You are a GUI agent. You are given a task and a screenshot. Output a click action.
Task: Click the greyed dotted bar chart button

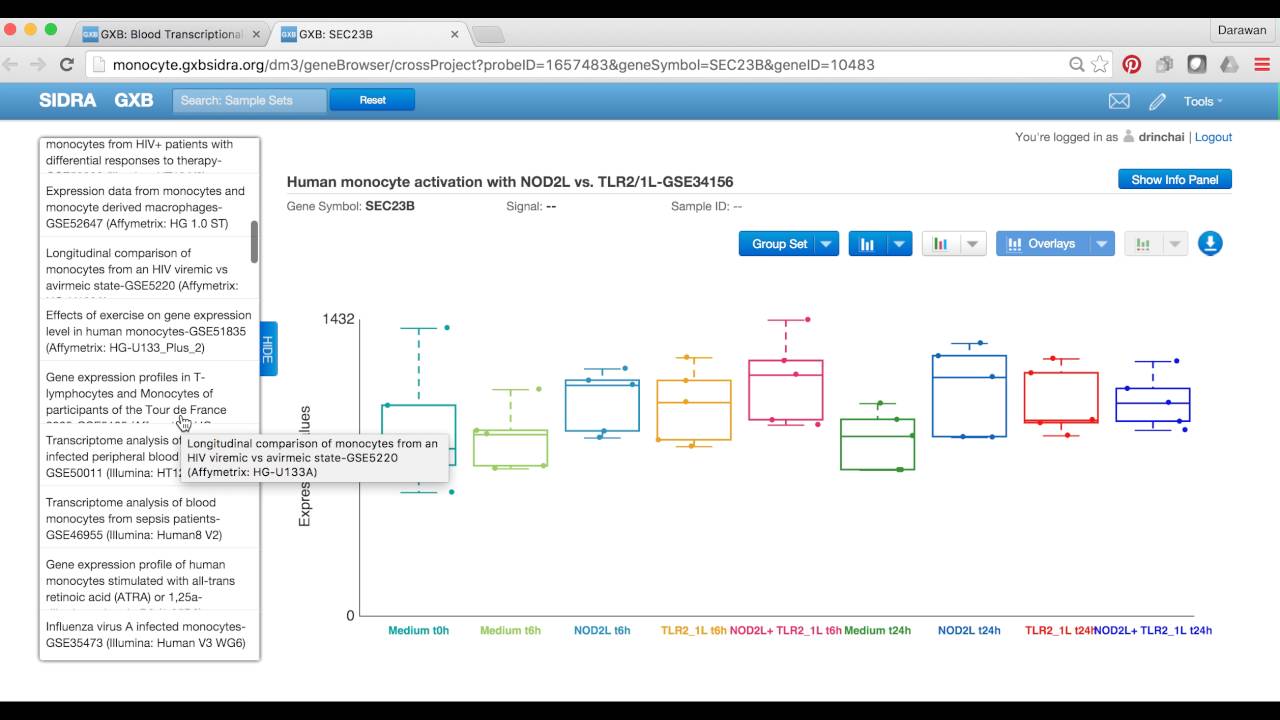(1143, 244)
